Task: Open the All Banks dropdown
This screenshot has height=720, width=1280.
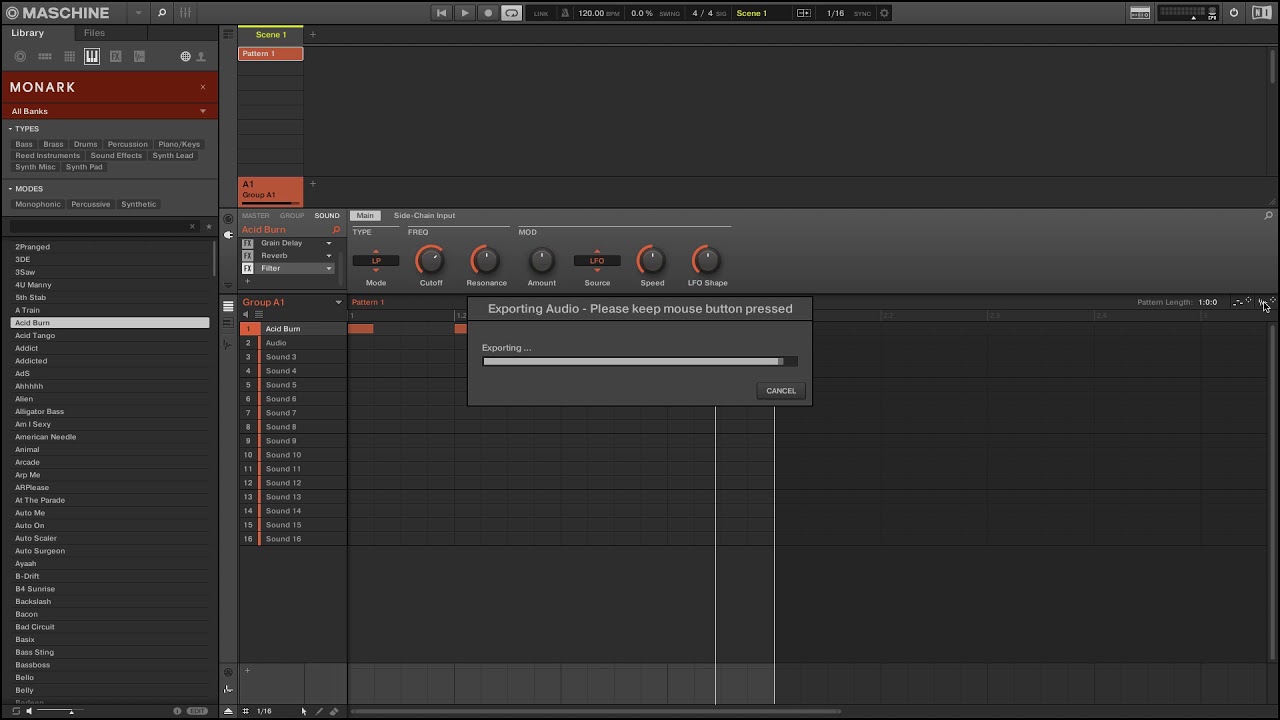Action: (109, 111)
